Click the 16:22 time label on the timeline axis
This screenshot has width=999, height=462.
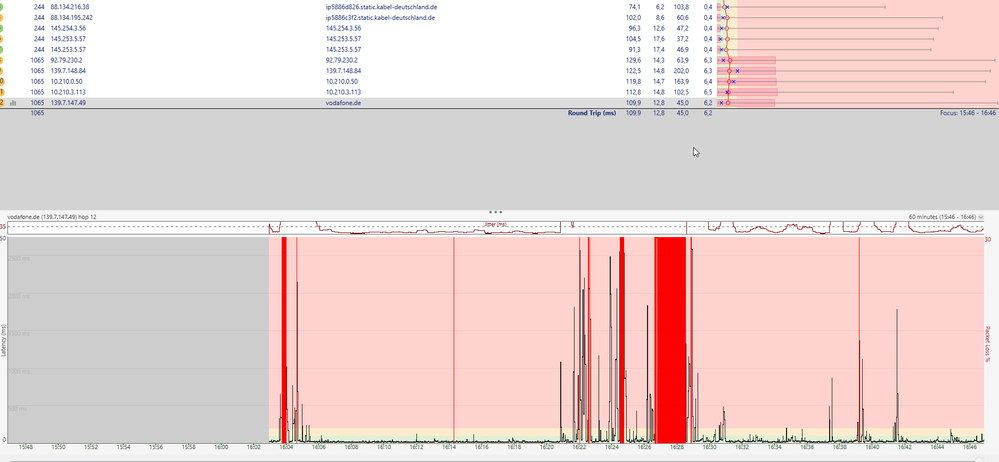click(x=579, y=447)
